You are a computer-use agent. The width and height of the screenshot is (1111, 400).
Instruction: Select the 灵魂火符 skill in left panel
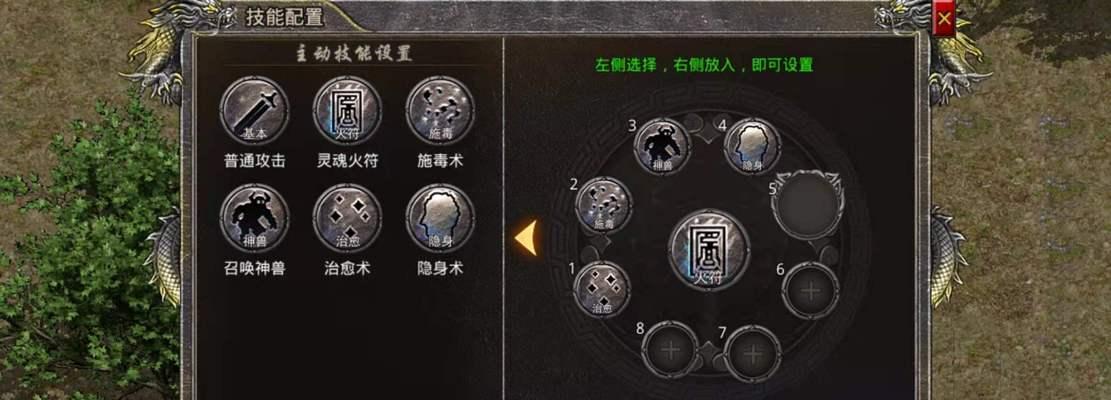pyautogui.click(x=347, y=110)
